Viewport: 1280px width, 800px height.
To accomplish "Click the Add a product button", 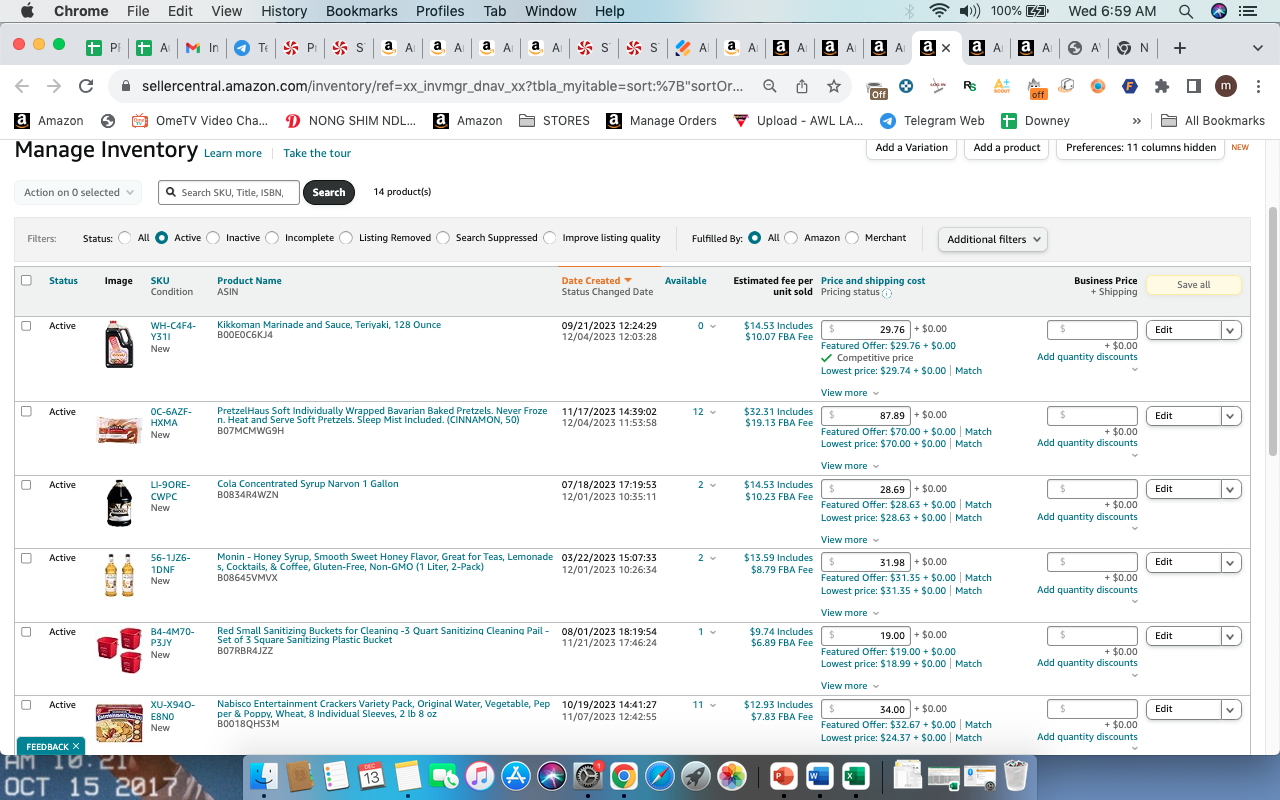I will point(1007,148).
